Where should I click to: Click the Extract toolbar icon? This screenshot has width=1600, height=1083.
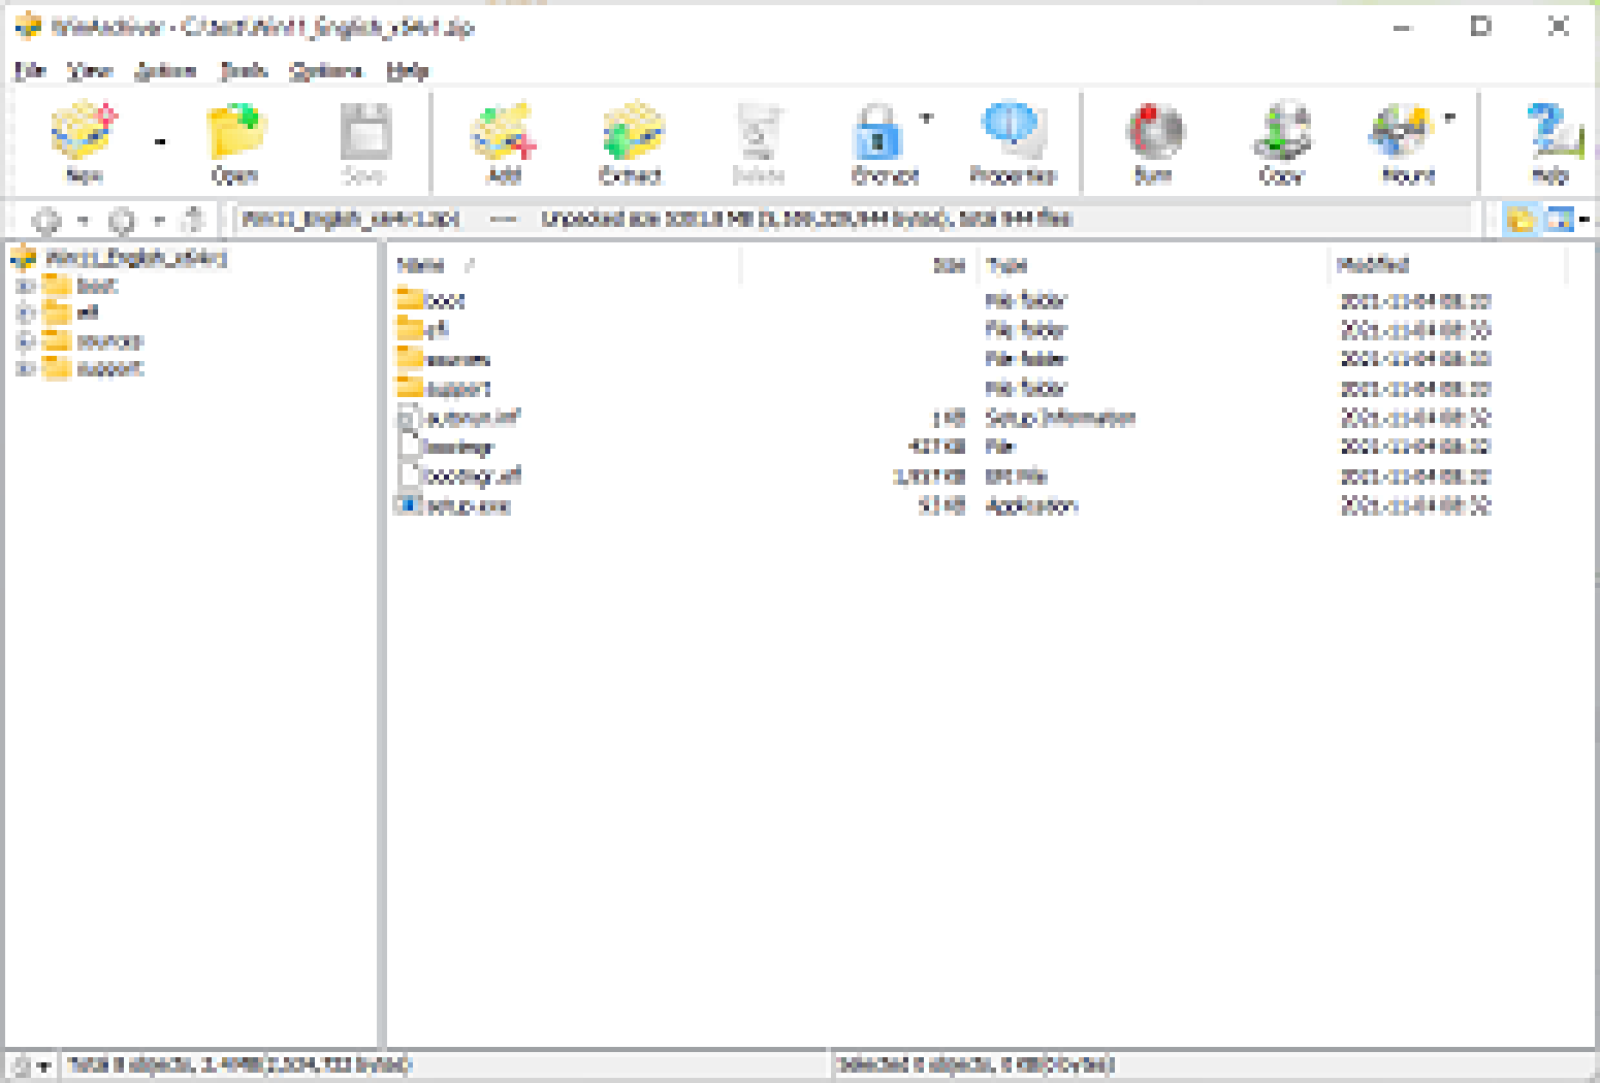631,133
